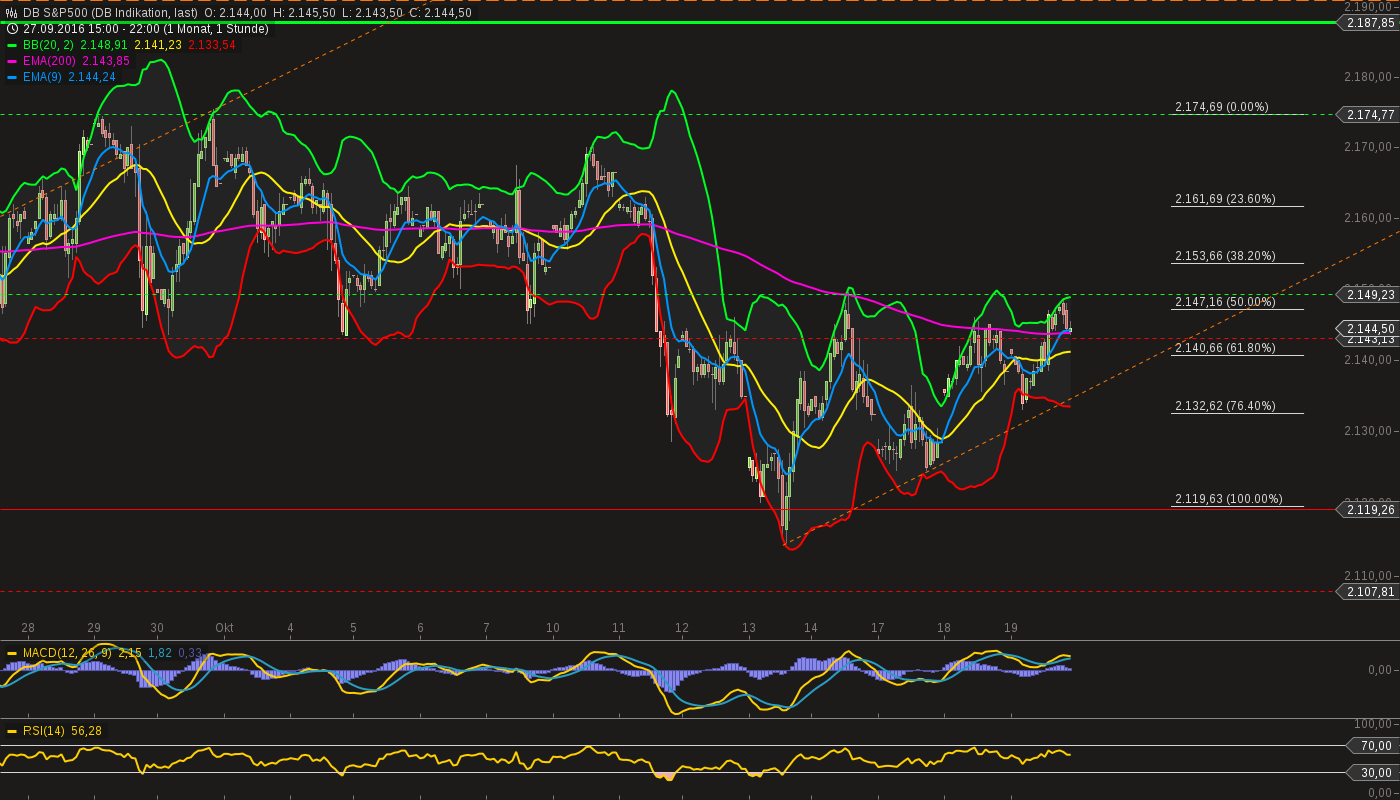Click the 2.149,23 price marker on axis

click(1368, 294)
